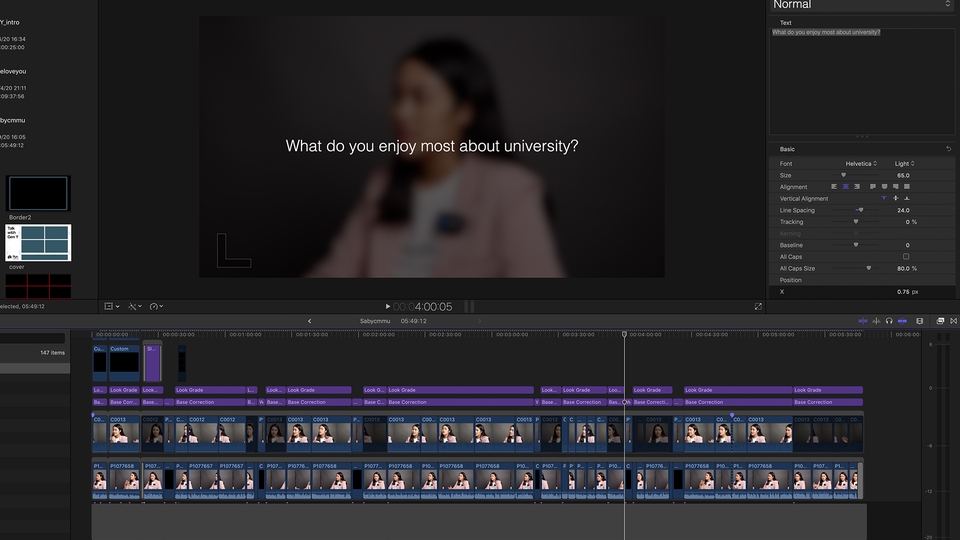The image size is (960, 540).
Task: Select the purple title clip above timeline
Action: [x=152, y=362]
